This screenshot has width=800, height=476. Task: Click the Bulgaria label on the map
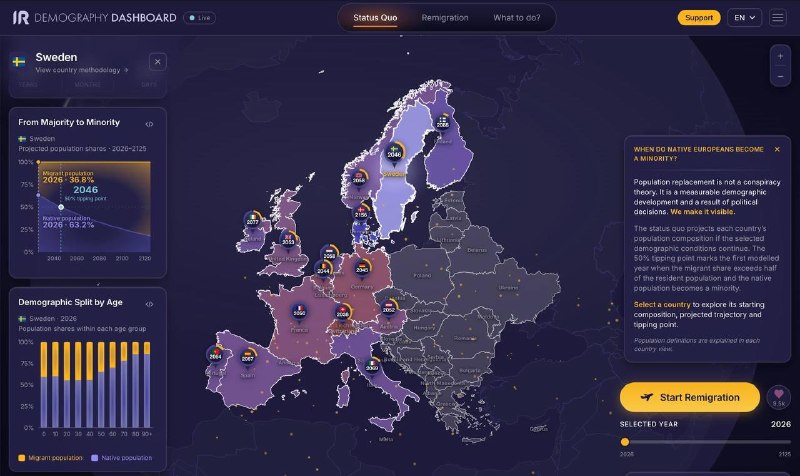(470, 370)
